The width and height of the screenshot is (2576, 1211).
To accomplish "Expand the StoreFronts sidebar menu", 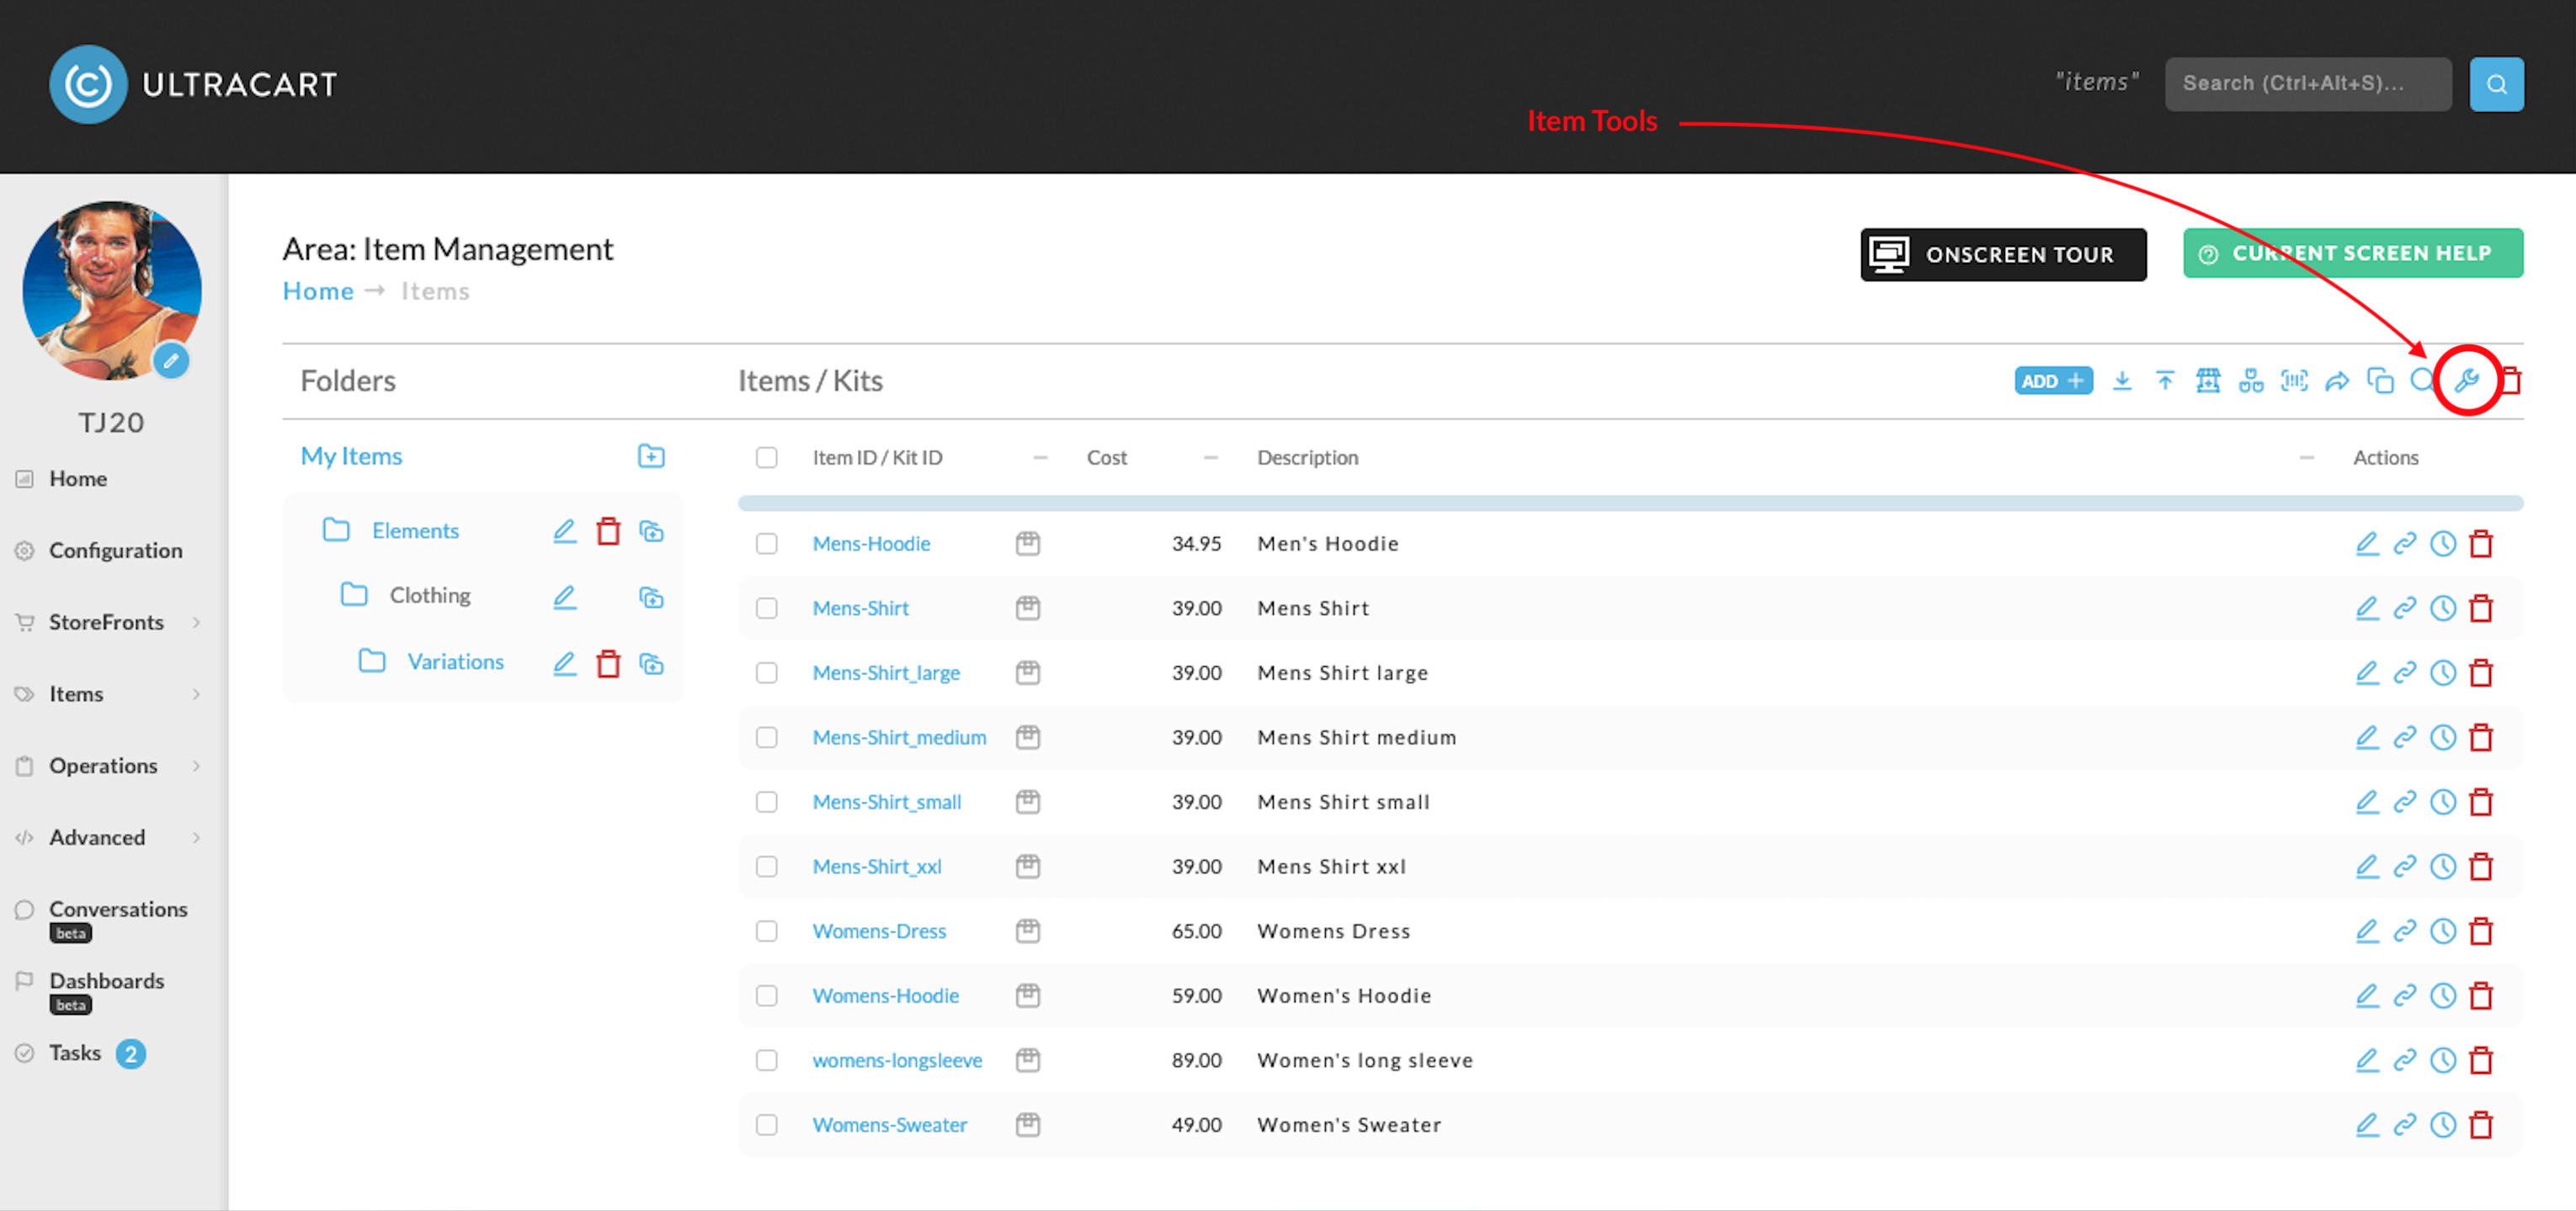I will click(x=107, y=622).
